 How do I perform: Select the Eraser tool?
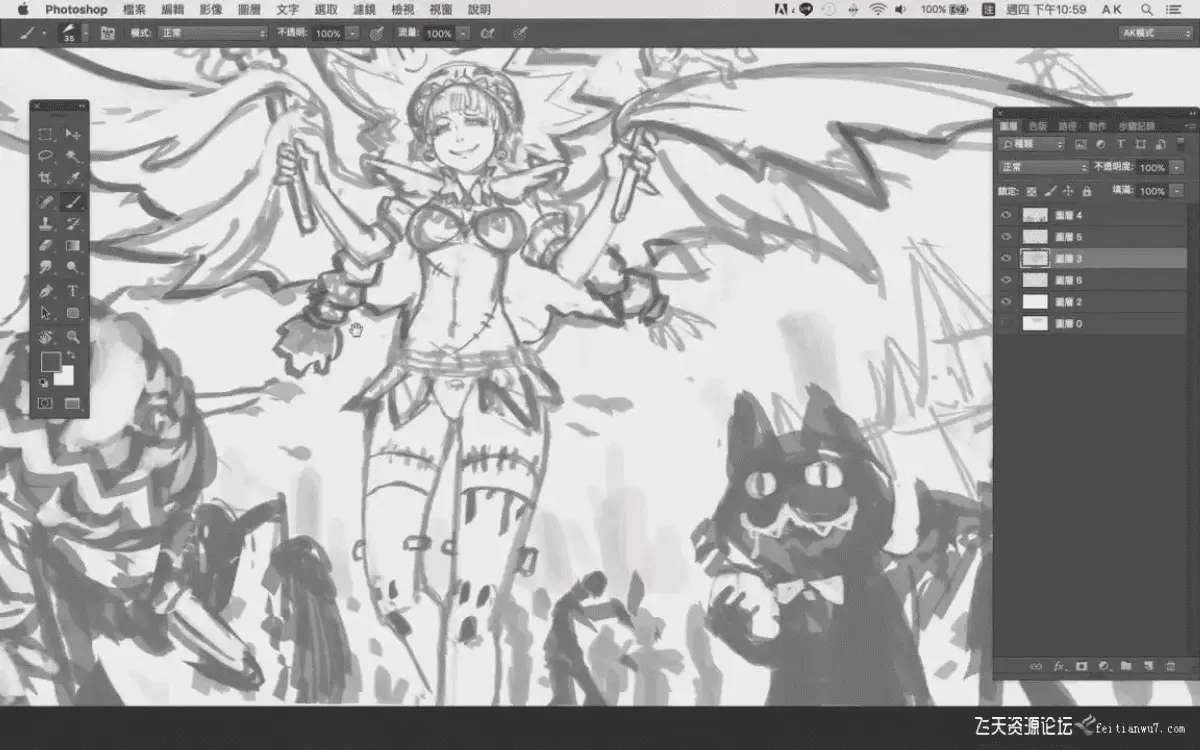(46, 245)
